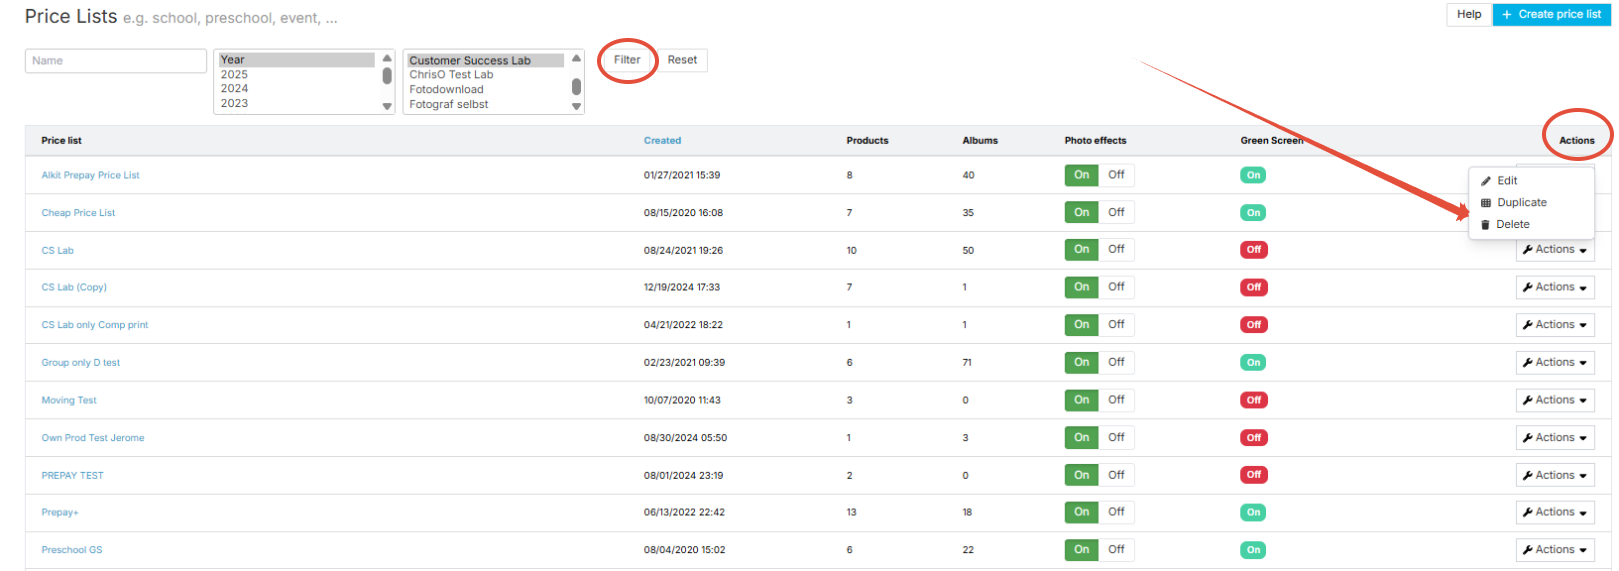Choose ChrisO Test Lab in lab list

[x=451, y=75]
